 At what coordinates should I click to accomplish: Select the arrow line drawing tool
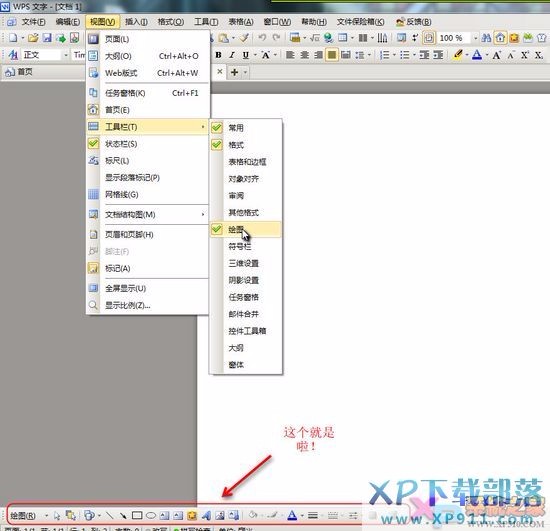coord(123,515)
